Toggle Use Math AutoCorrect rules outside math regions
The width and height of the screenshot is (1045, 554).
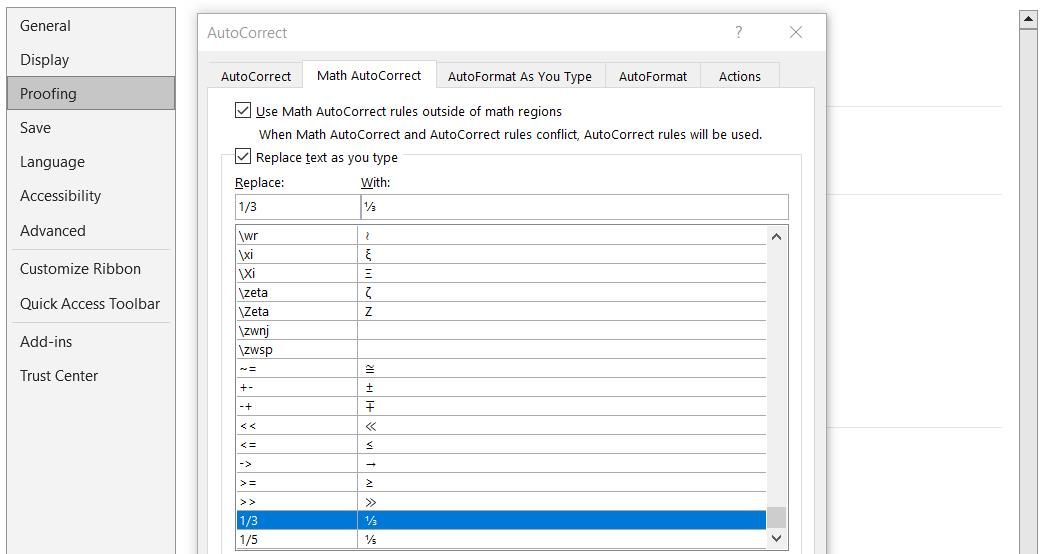243,111
